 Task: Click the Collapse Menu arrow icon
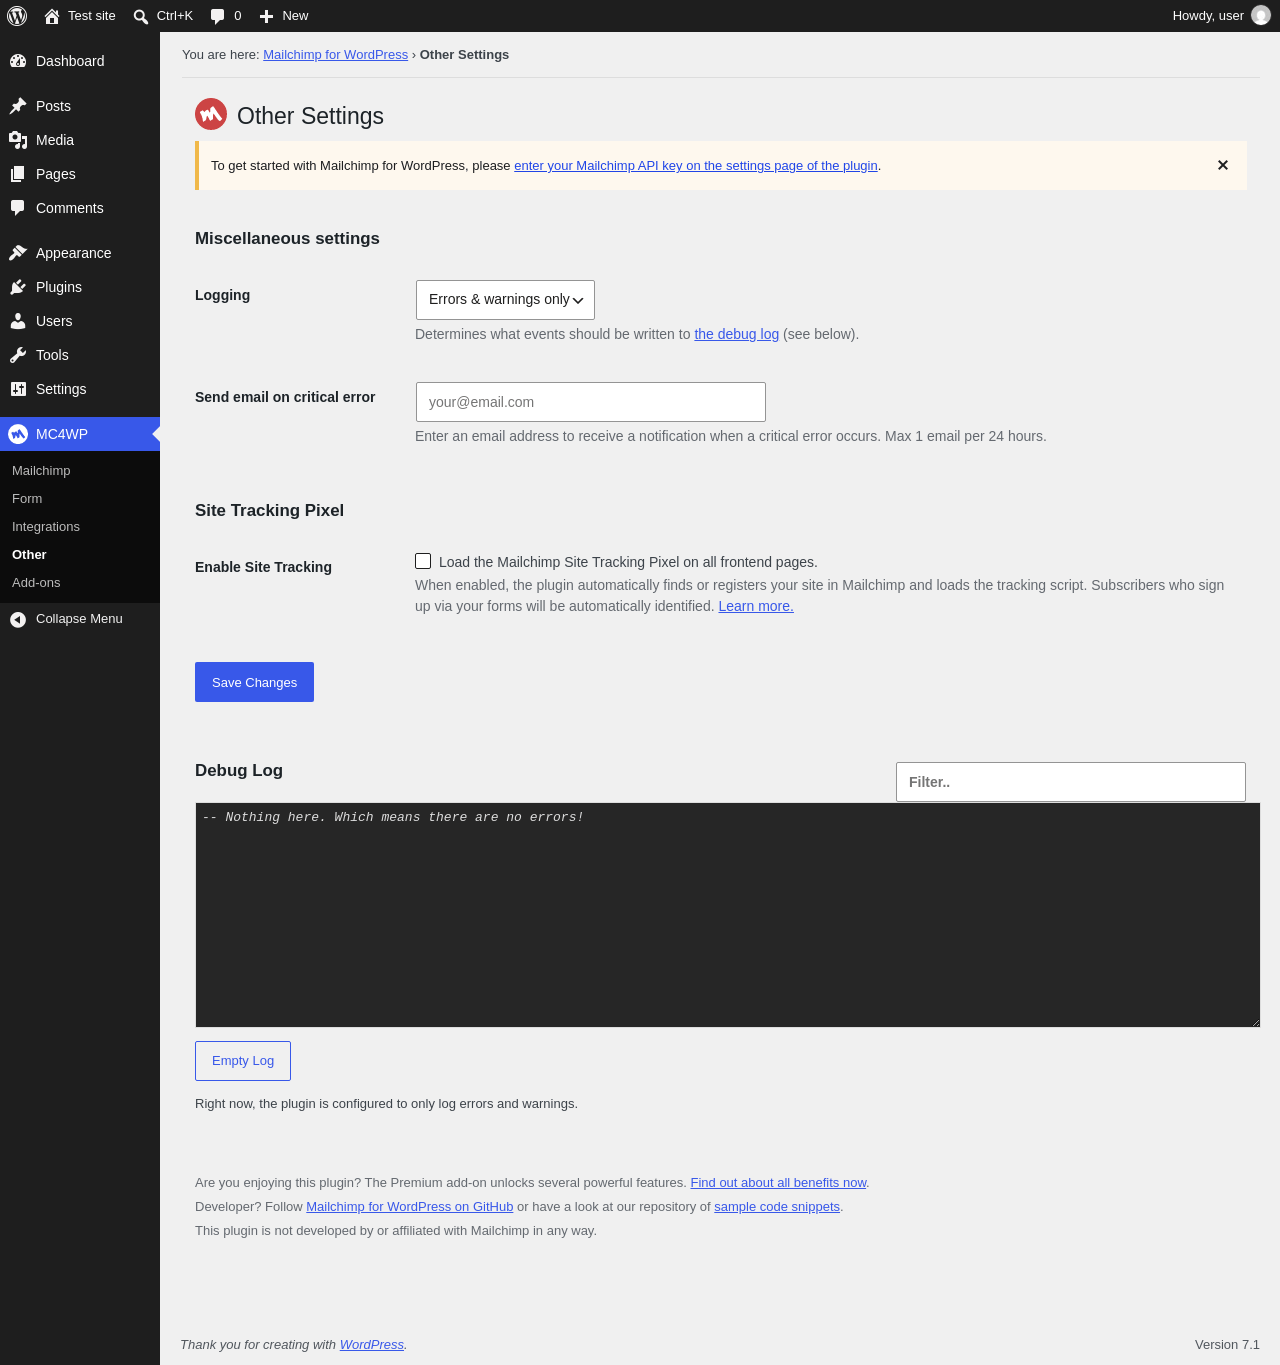tap(18, 620)
